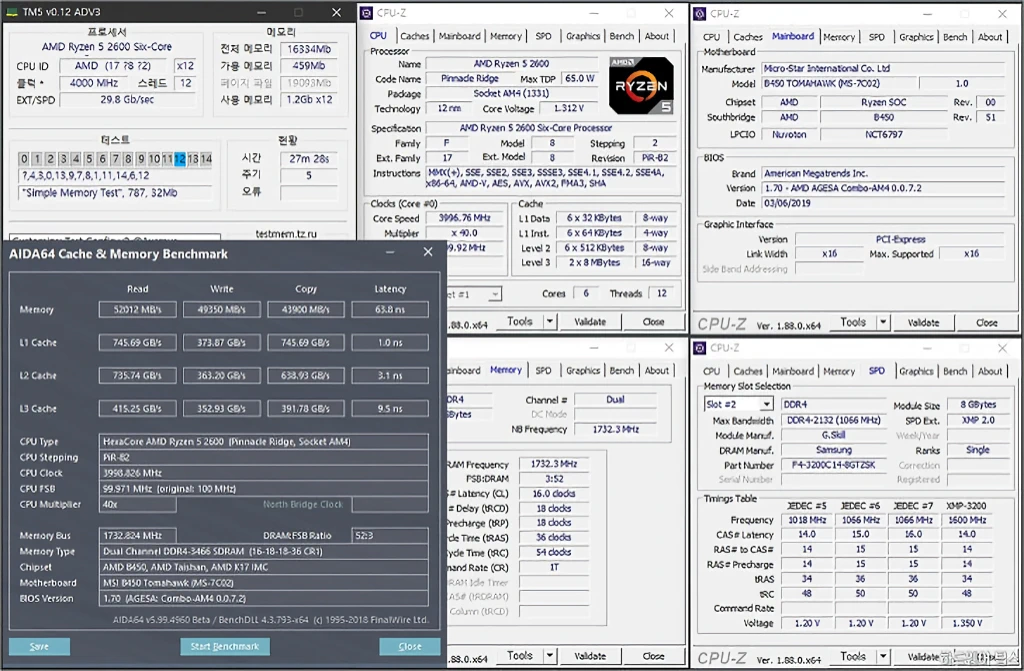Screen dimensions: 1024x671
Task: Click Close button in the Memory window
Action: [x=654, y=656]
